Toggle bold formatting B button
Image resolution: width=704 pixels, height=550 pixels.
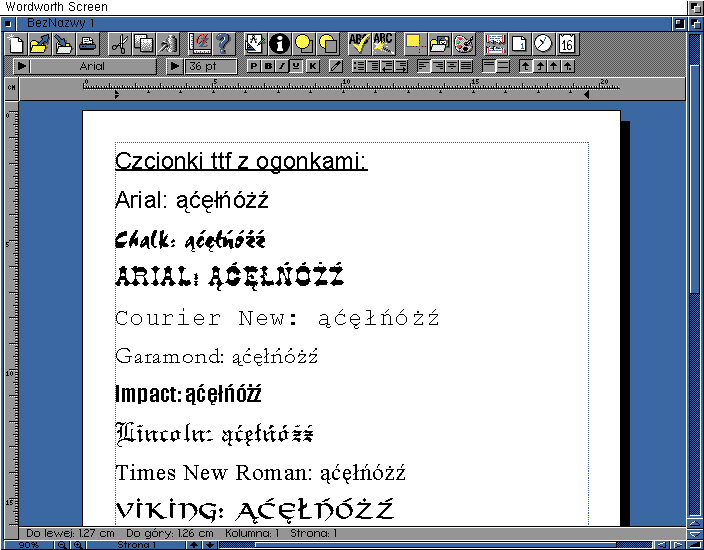(268, 66)
